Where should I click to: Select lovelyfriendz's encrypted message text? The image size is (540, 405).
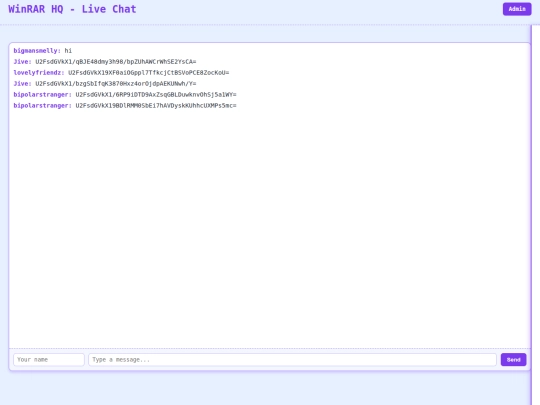tap(148, 73)
